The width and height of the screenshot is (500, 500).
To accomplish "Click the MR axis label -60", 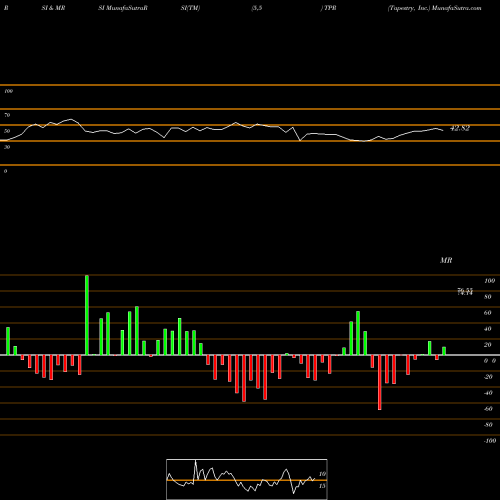I will coord(488,409).
